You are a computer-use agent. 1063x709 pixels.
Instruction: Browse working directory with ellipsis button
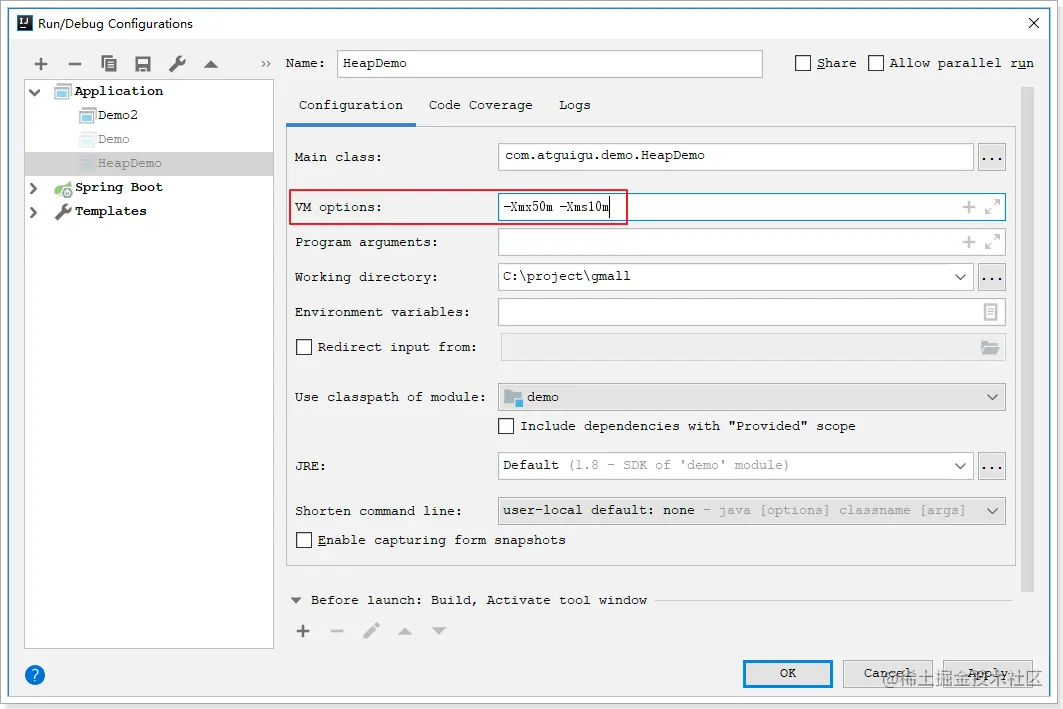992,277
